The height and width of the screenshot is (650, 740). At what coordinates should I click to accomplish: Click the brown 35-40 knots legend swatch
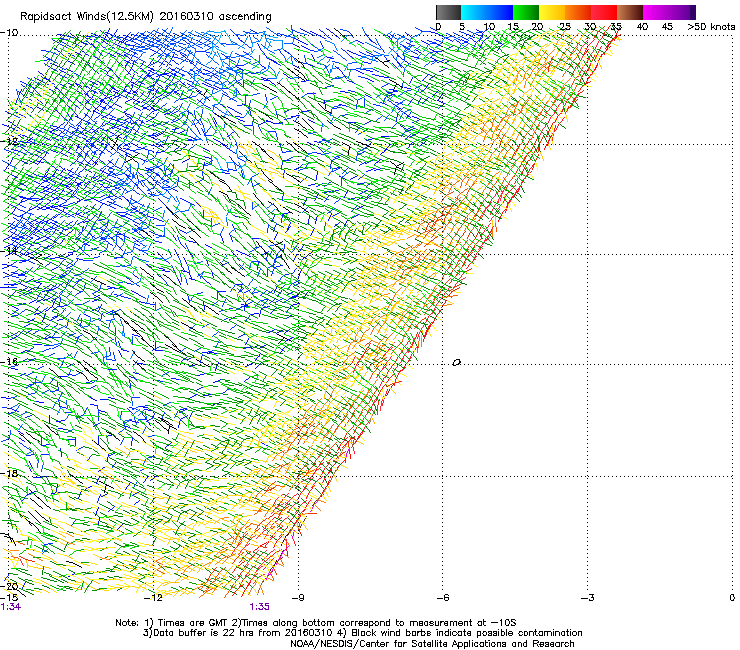630,12
